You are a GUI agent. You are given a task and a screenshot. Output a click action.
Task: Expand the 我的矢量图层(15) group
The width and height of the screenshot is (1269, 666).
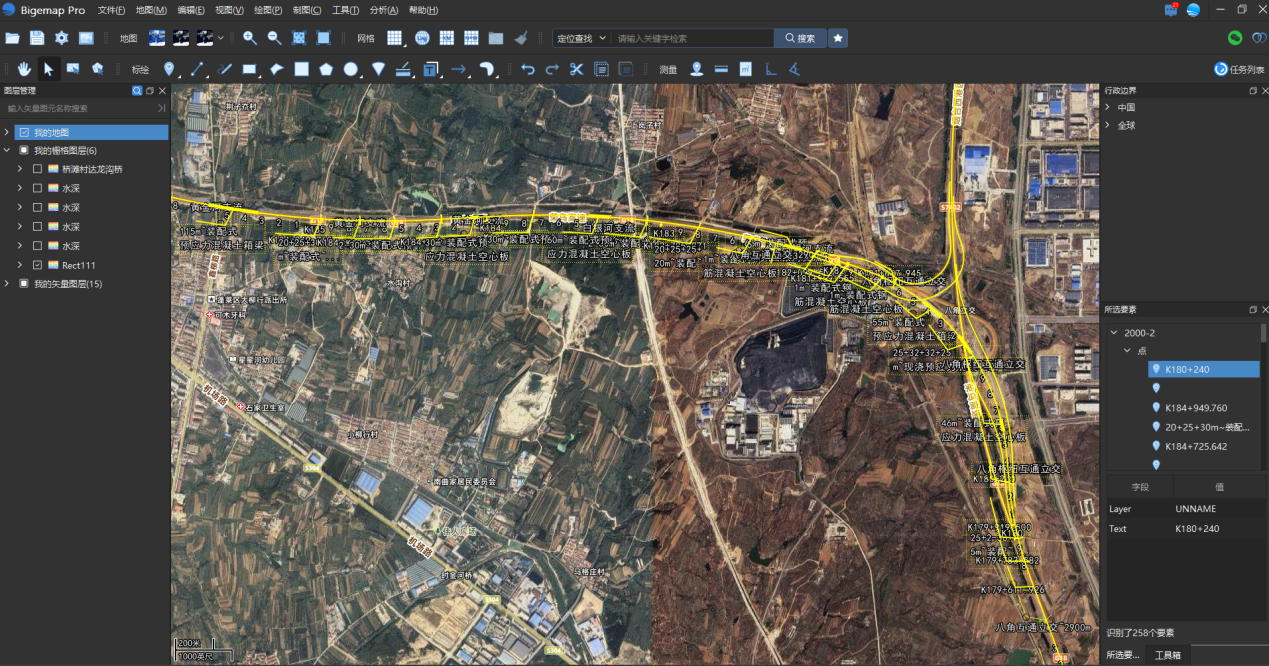click(8, 284)
